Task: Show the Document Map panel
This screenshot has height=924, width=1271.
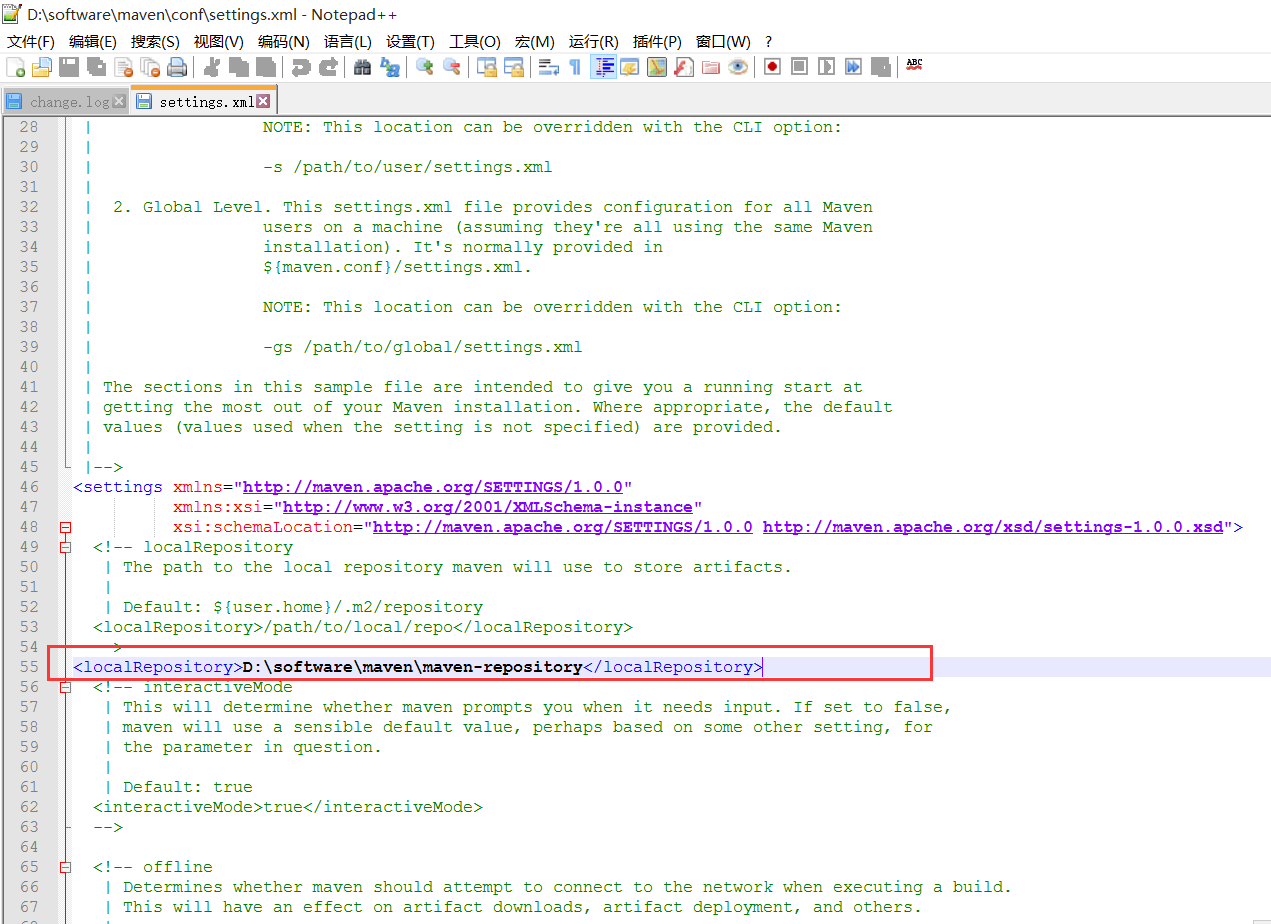Action: (x=657, y=67)
